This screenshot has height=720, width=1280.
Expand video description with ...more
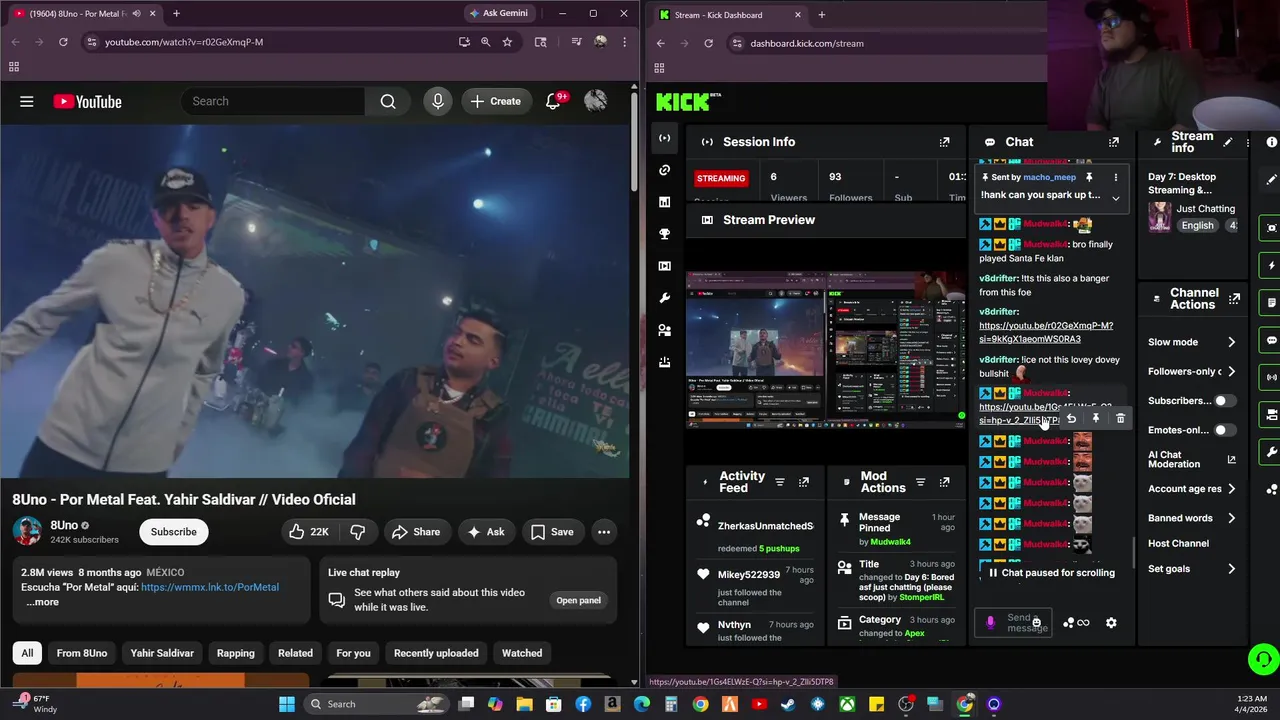42,602
